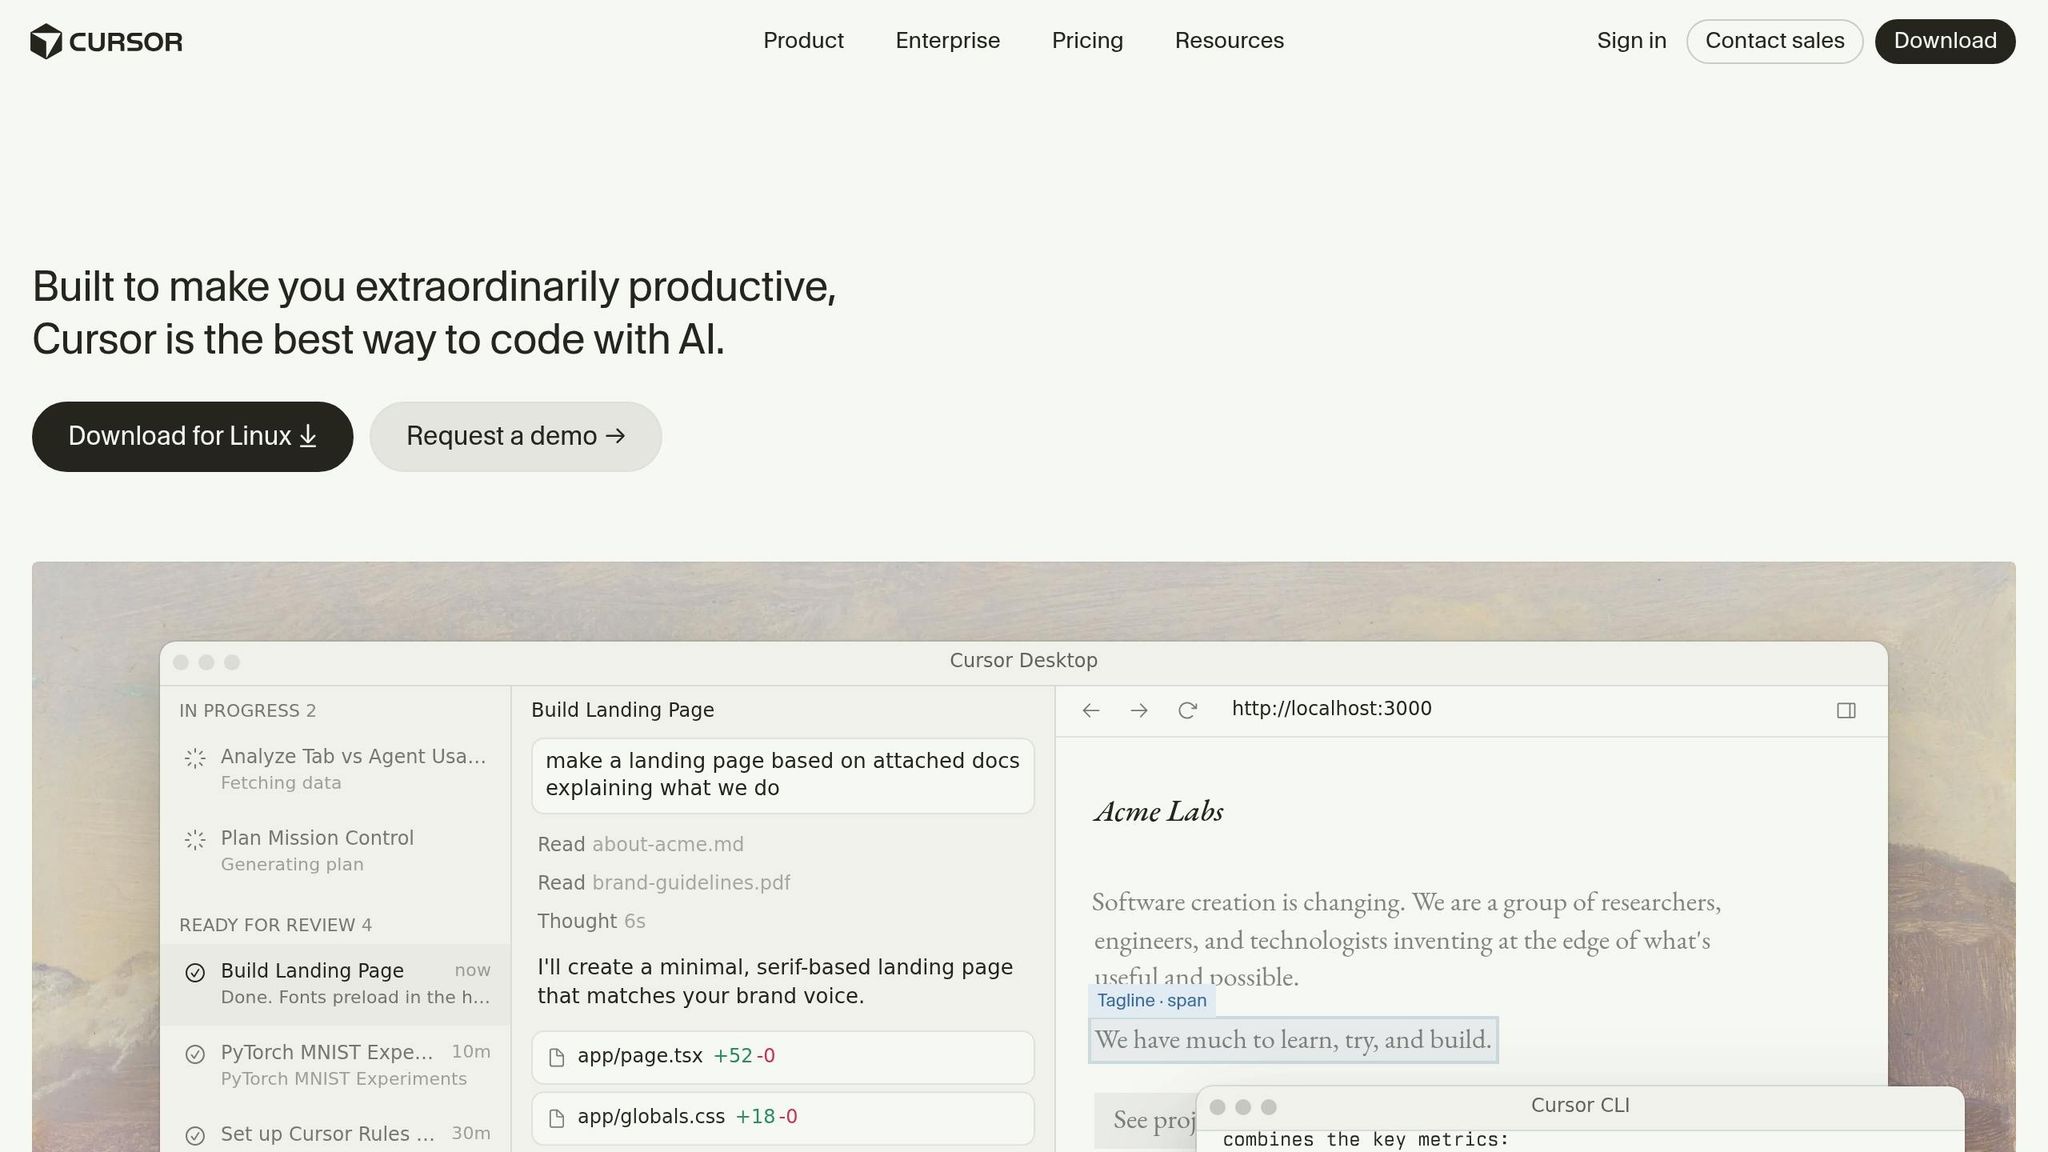Click 'combines the key metrics:' line in Cursor CLI
The width and height of the screenshot is (2048, 1152).
(x=1365, y=1140)
